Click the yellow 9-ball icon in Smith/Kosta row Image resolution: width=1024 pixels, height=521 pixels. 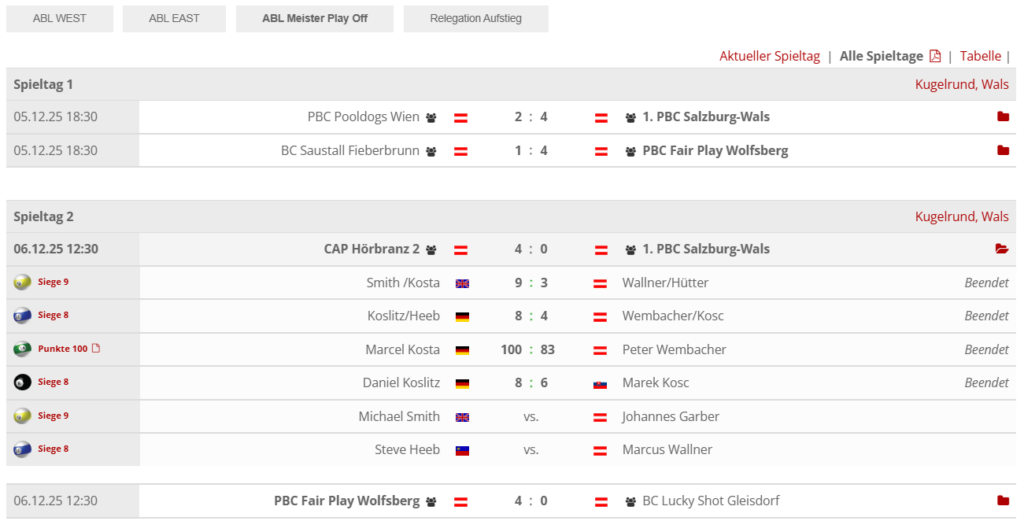point(22,282)
